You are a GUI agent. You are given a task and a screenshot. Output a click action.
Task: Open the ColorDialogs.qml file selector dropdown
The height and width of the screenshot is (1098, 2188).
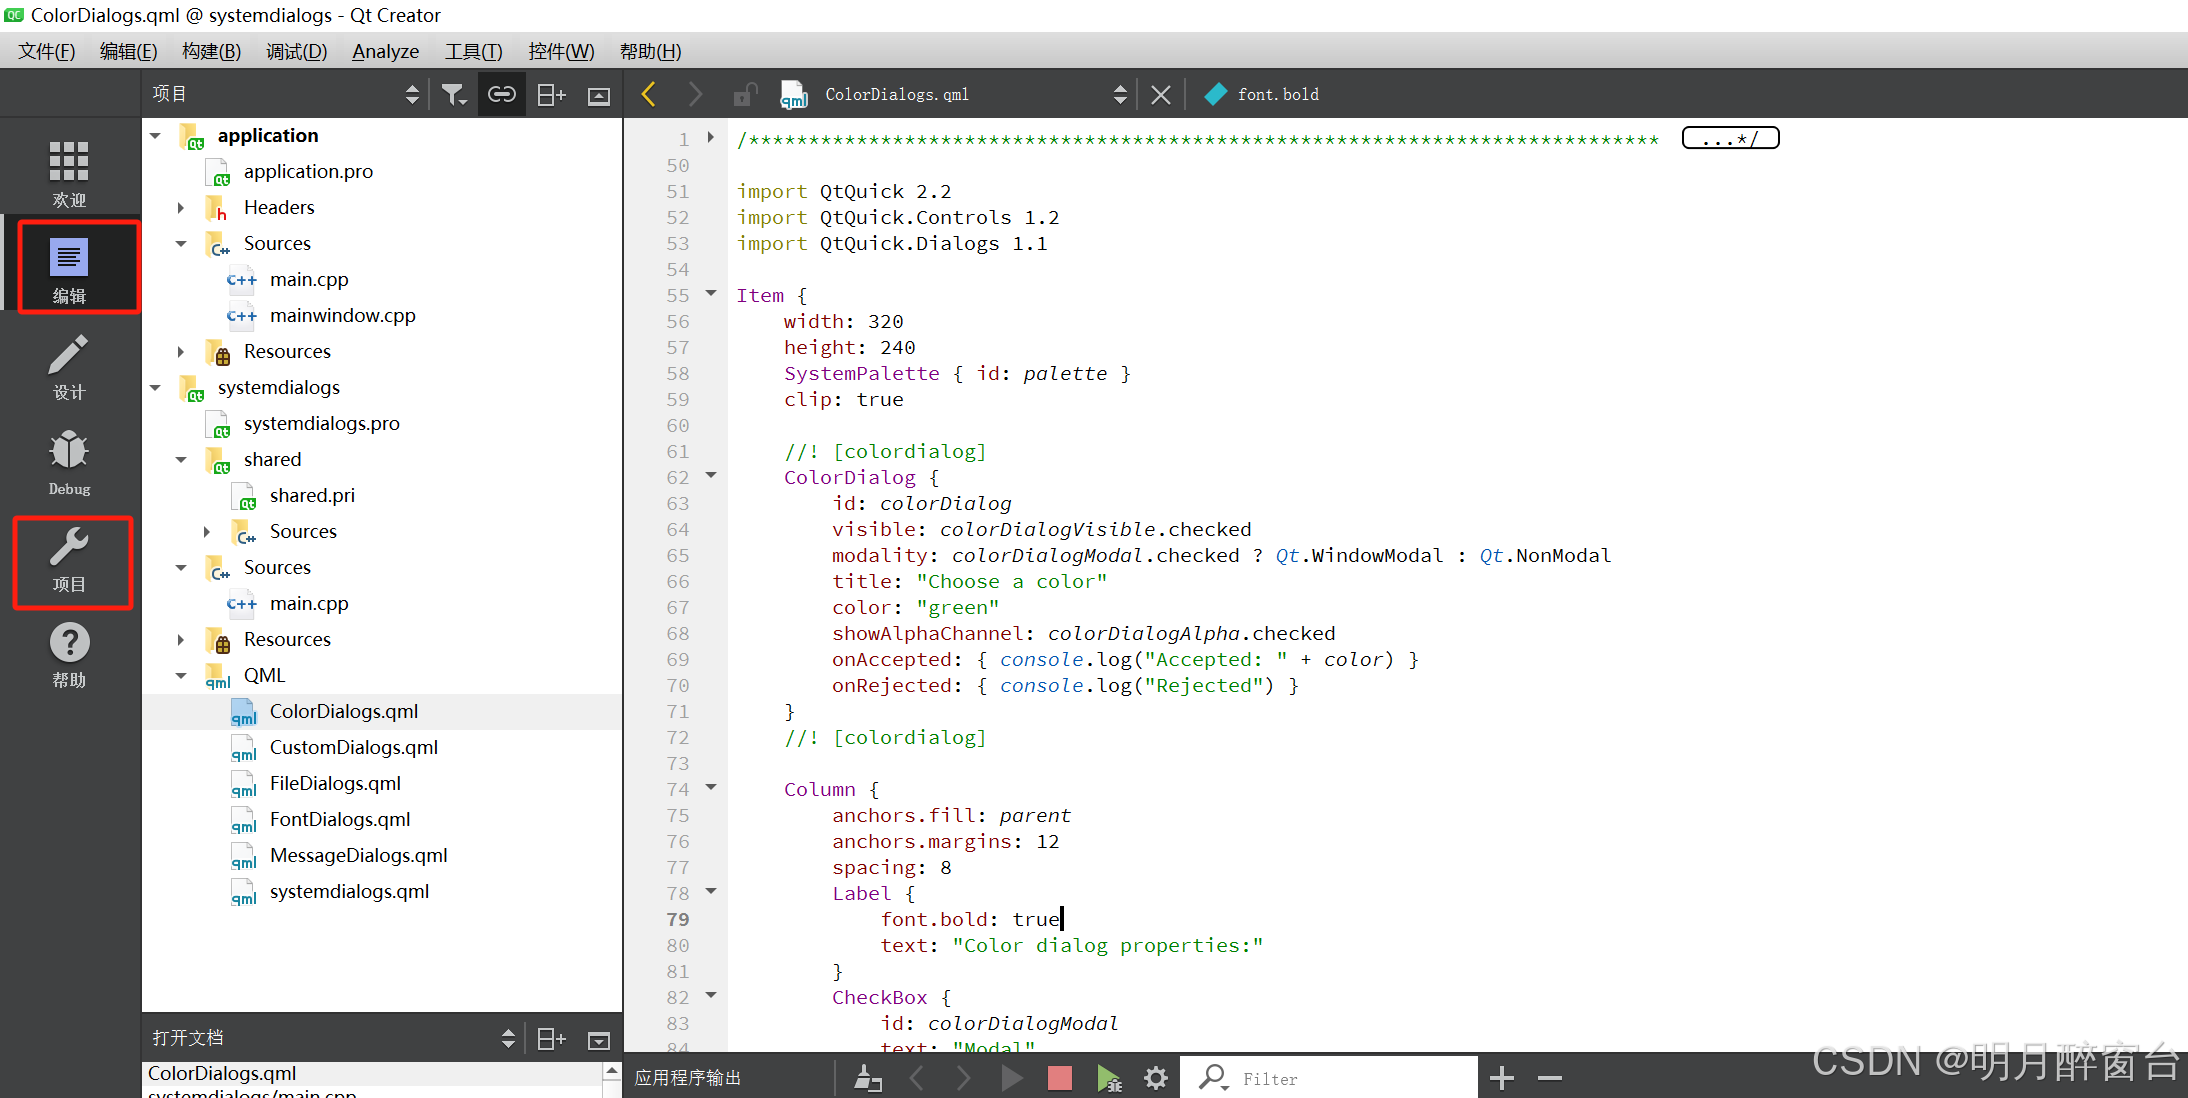pos(1119,94)
